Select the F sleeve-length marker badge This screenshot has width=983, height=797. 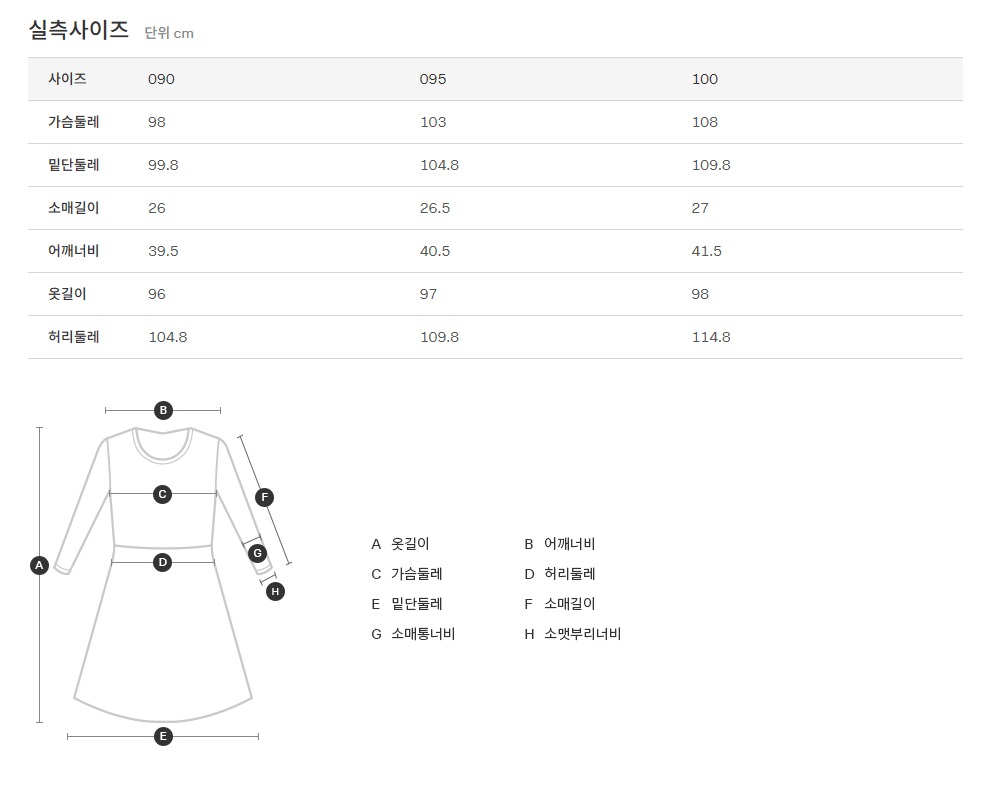(x=265, y=497)
